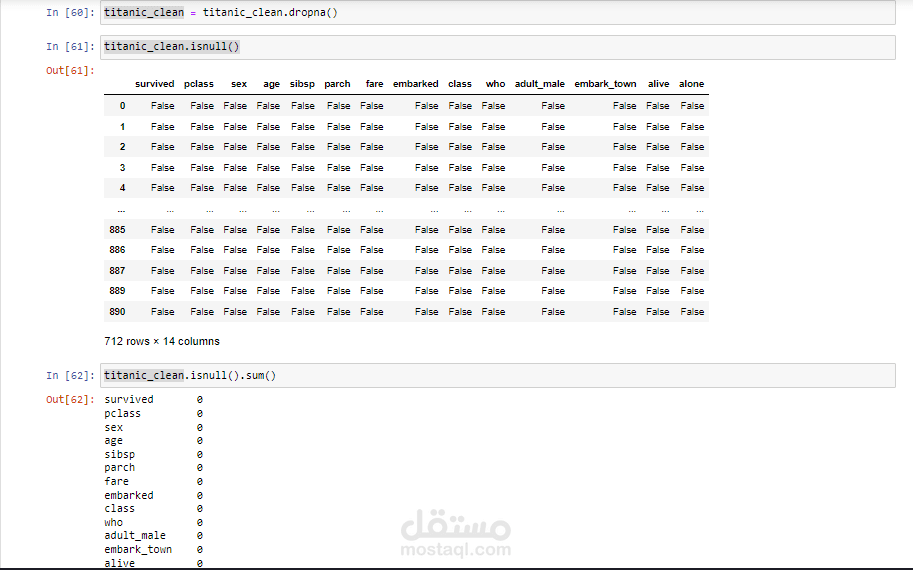
Task: Click 'age' in the Out[62] sum output
Action: 114,441
